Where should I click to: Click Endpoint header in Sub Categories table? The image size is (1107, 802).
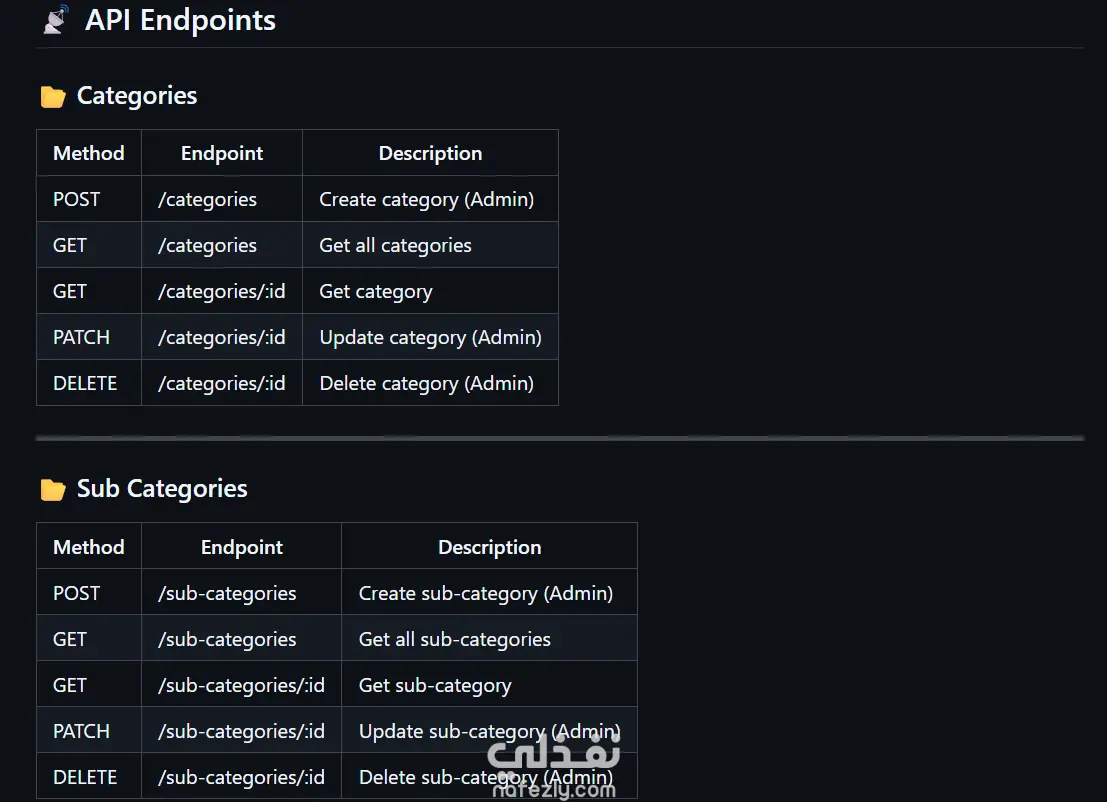tap(242, 547)
